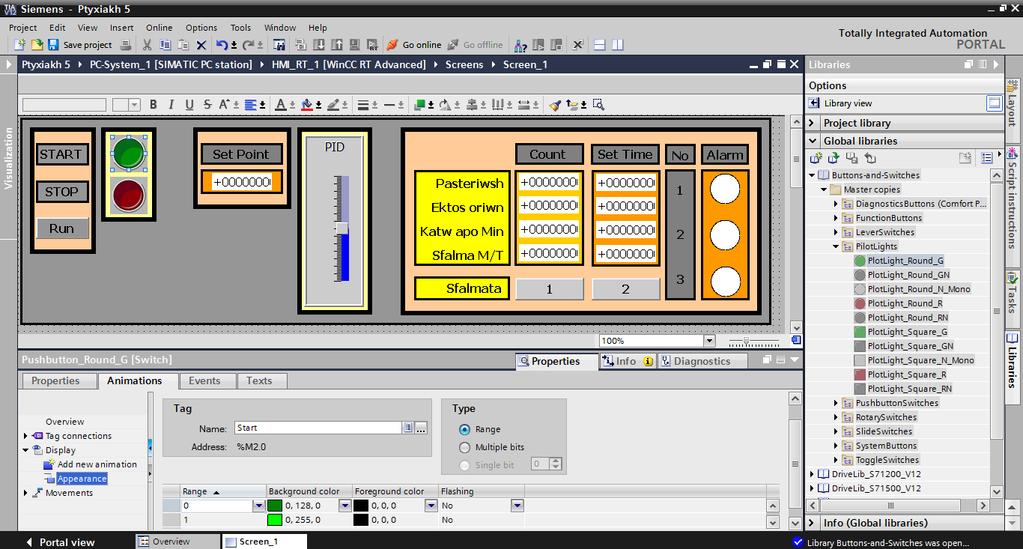Open the Online menu
The width and height of the screenshot is (1023, 549).
[159, 27]
